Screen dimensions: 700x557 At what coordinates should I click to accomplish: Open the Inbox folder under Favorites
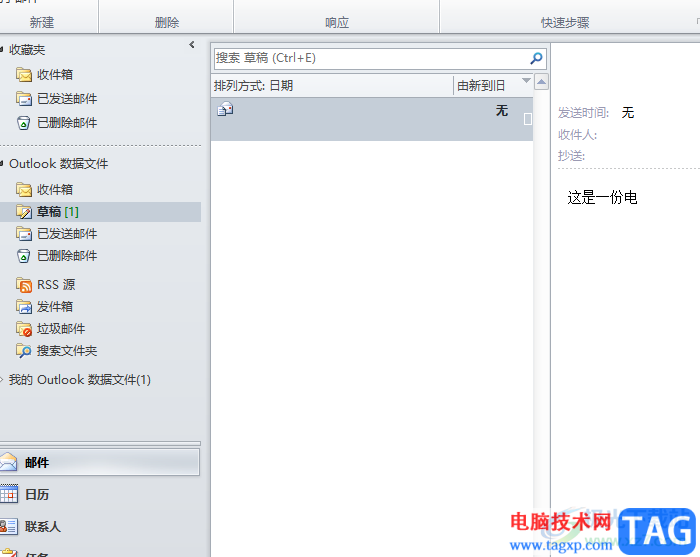(x=55, y=75)
